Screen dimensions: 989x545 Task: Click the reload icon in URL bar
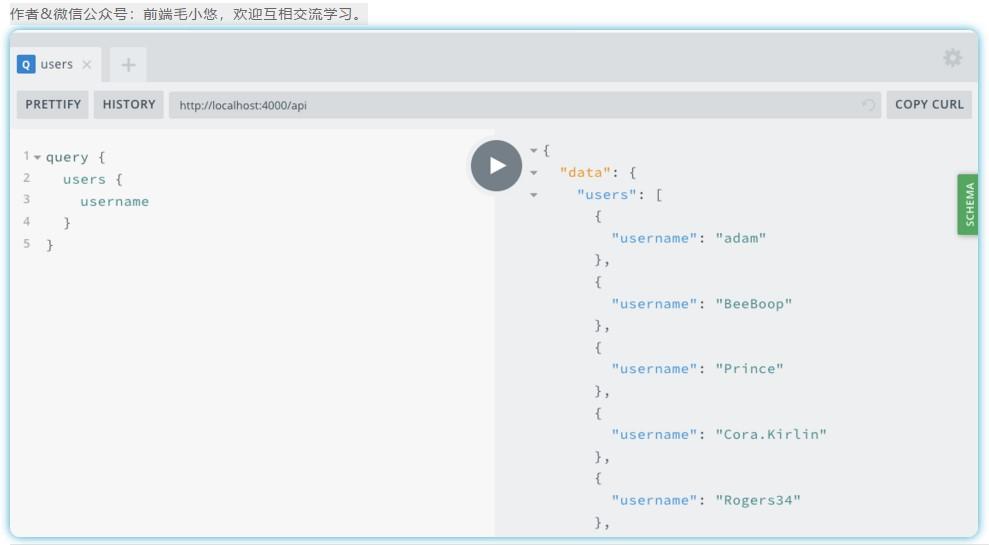pyautogui.click(x=869, y=105)
